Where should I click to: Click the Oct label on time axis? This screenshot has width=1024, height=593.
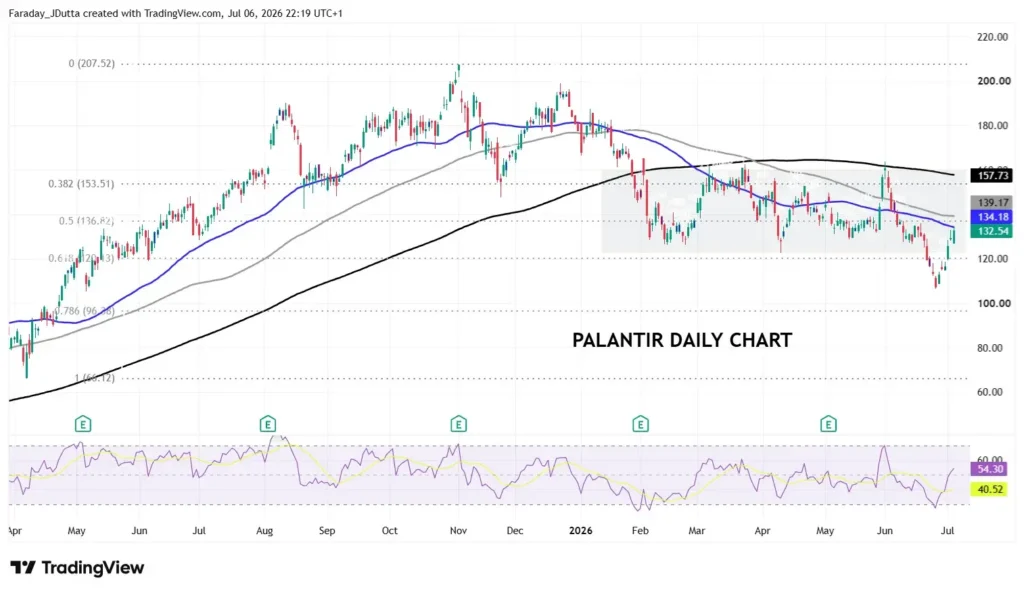pyautogui.click(x=389, y=531)
